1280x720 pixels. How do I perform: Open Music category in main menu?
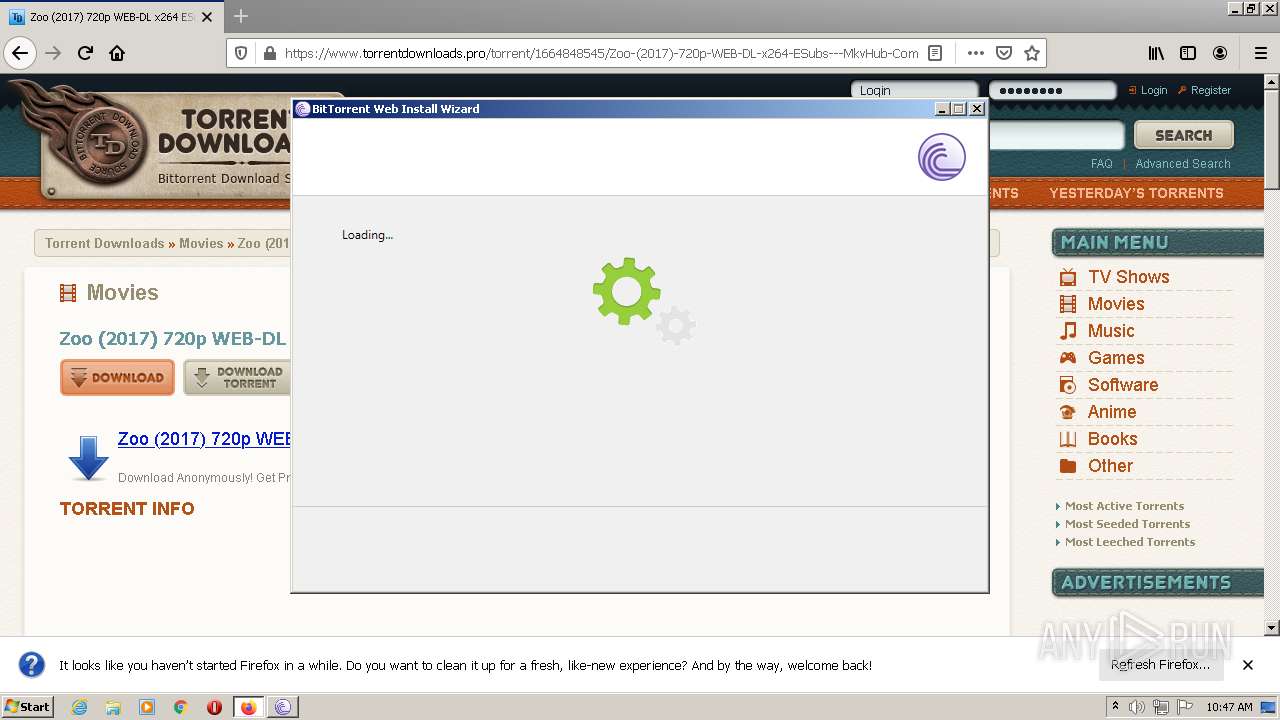[1111, 331]
